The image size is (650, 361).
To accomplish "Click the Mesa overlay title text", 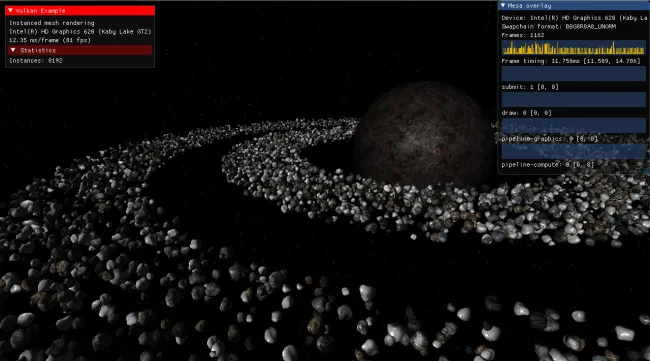I will pyautogui.click(x=529, y=6).
